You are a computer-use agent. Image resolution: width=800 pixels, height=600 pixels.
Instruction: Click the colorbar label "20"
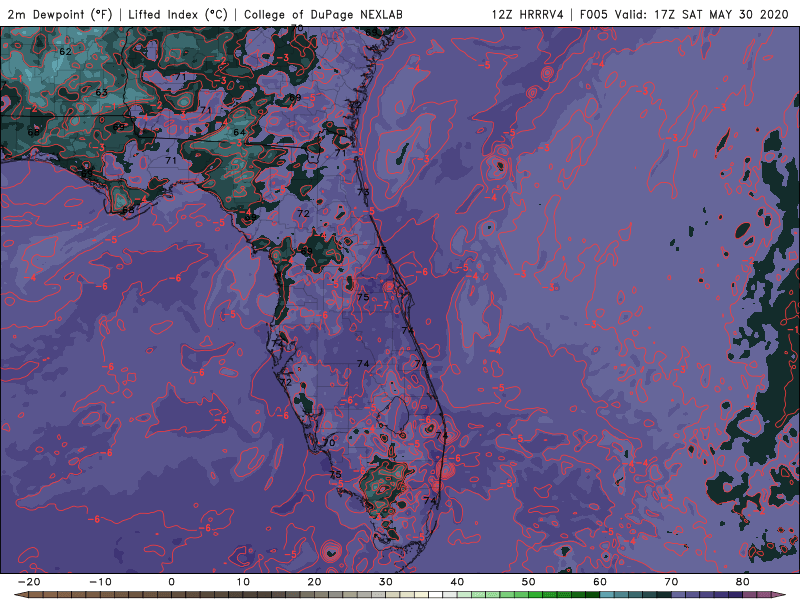314,582
